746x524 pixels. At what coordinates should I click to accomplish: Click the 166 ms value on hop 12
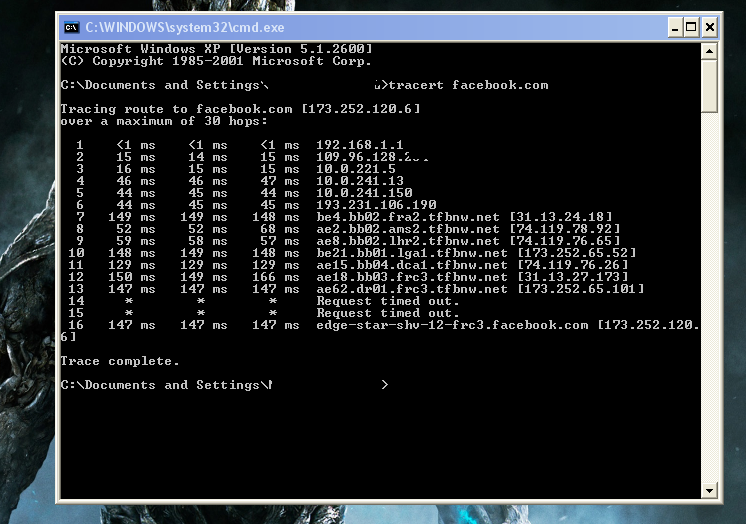pyautogui.click(x=276, y=277)
